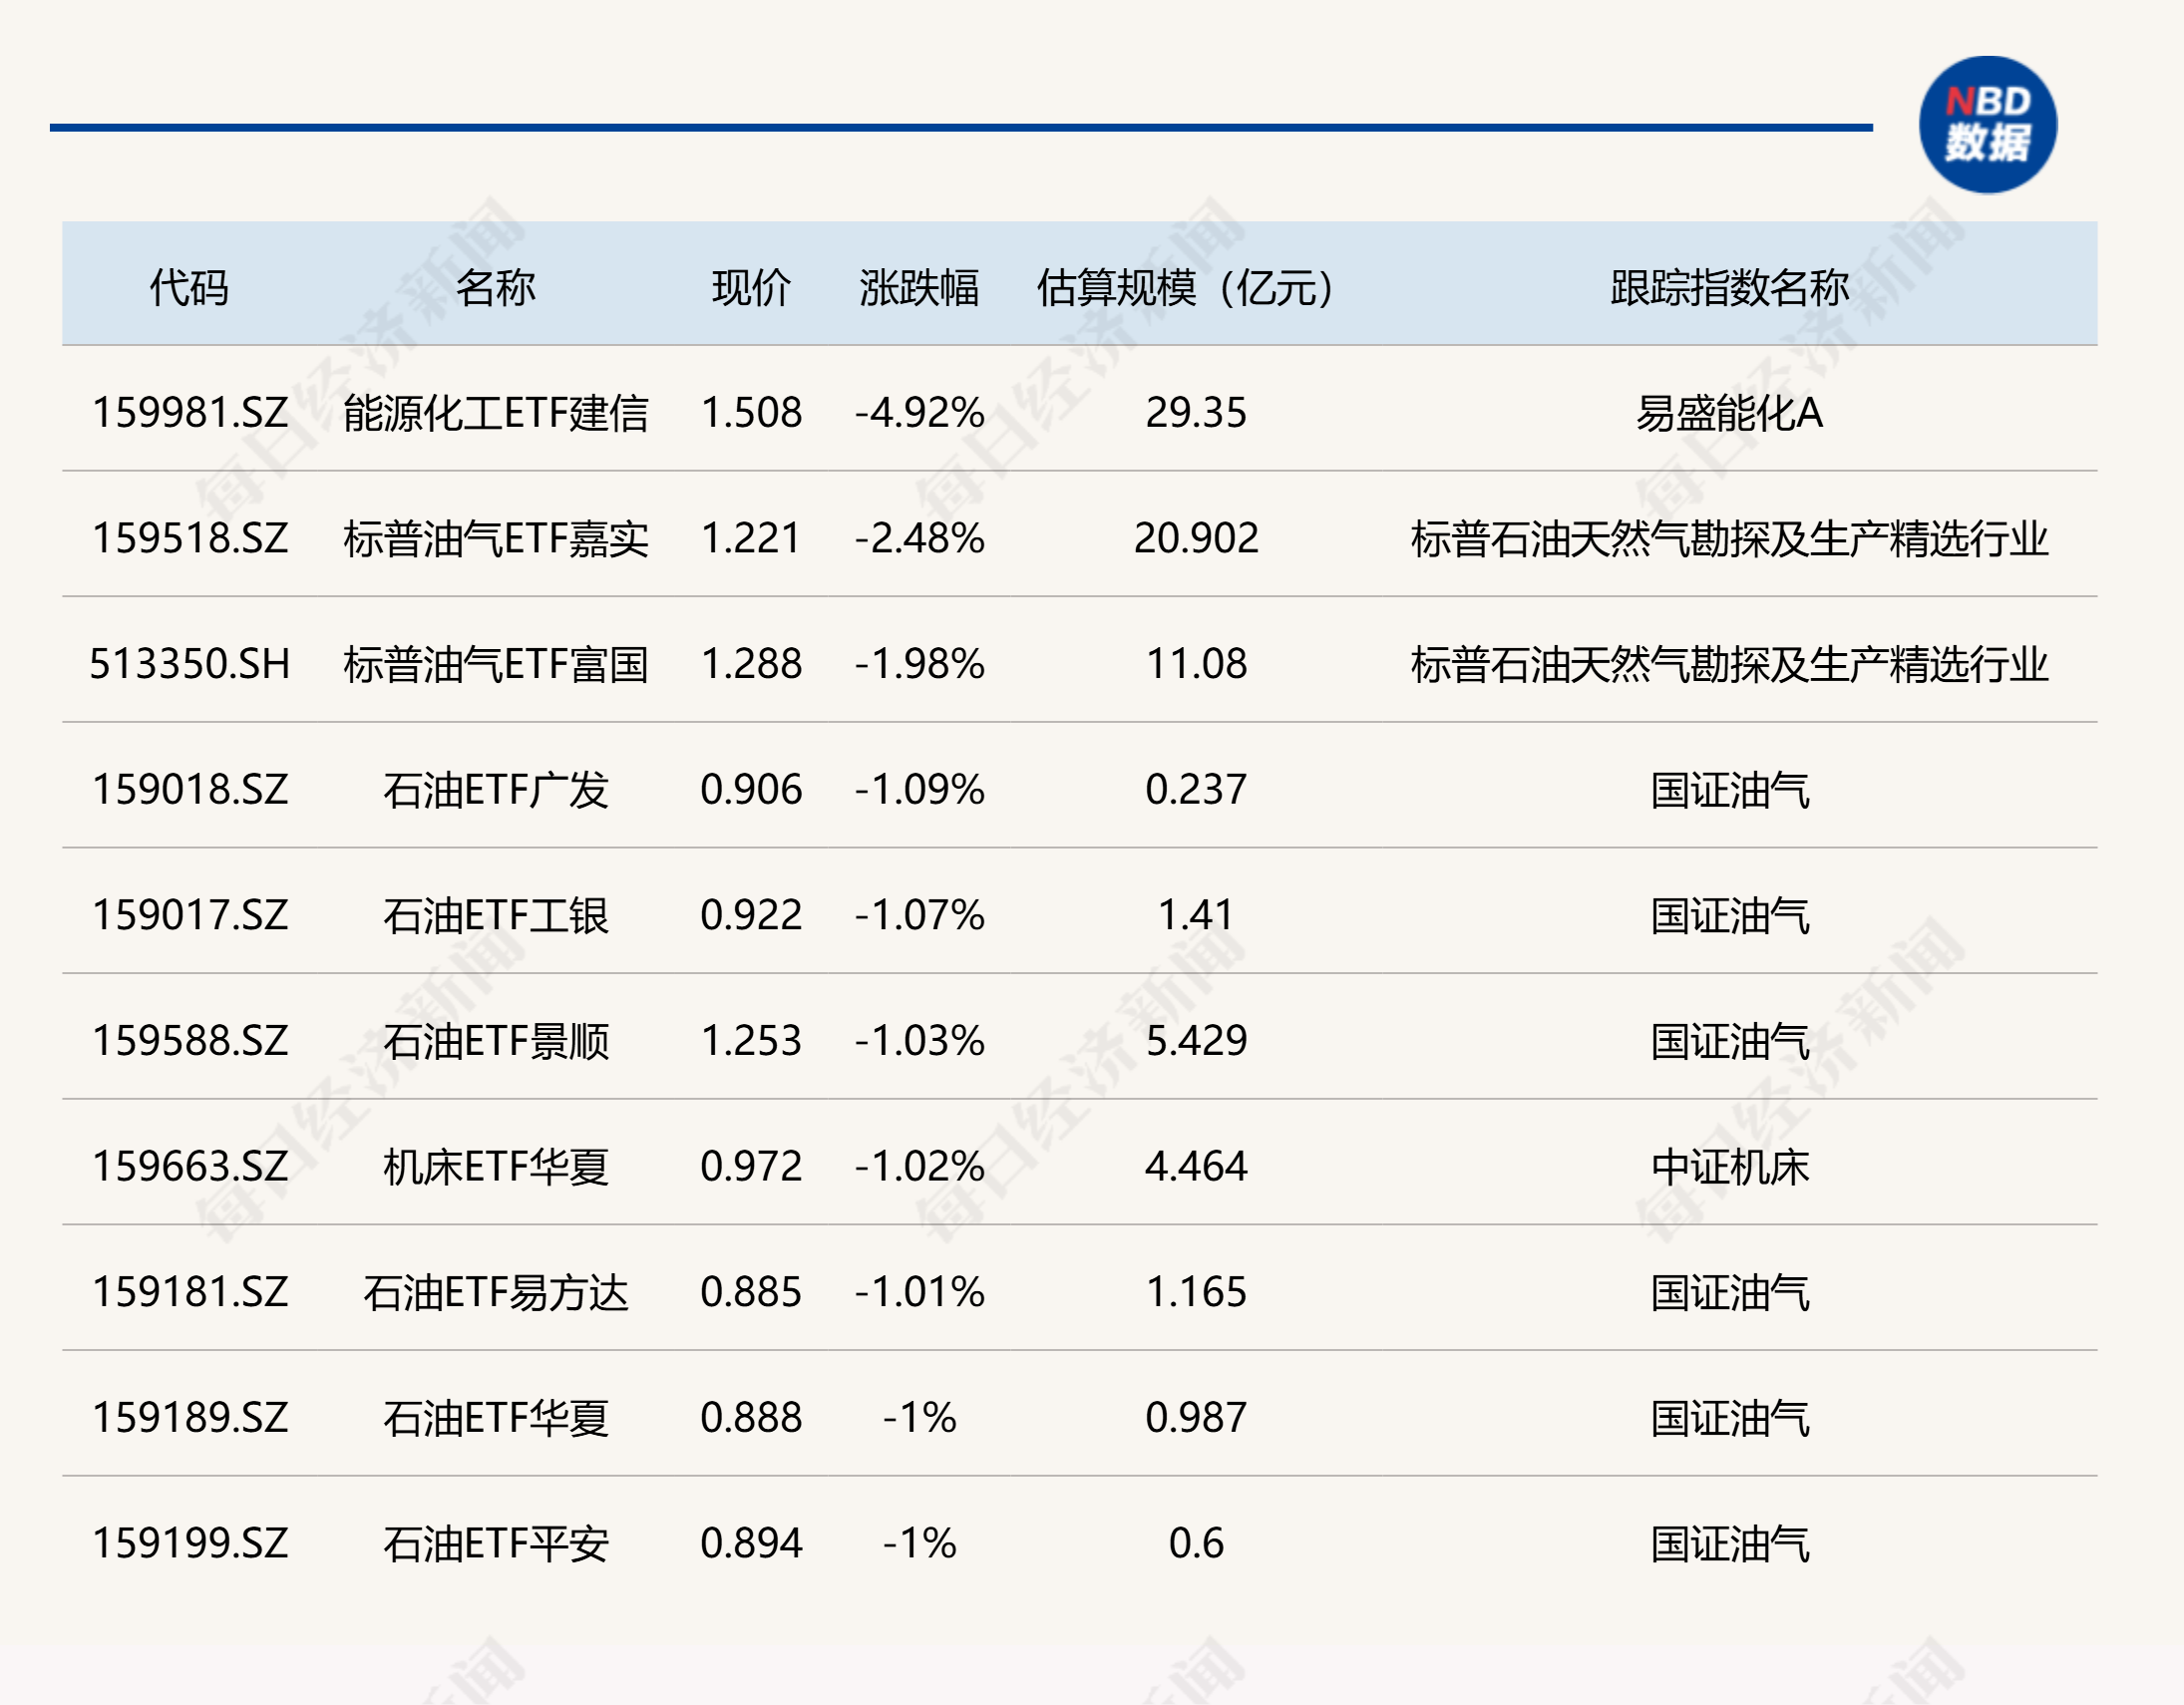
Task: Click the NBD数据 round logo
Action: 1987,125
